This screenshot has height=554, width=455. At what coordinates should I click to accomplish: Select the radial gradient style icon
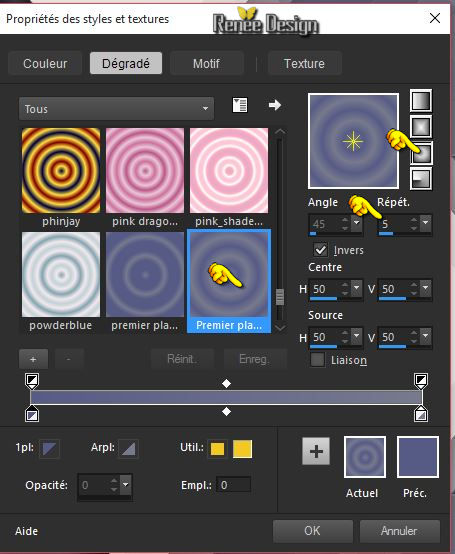[421, 179]
